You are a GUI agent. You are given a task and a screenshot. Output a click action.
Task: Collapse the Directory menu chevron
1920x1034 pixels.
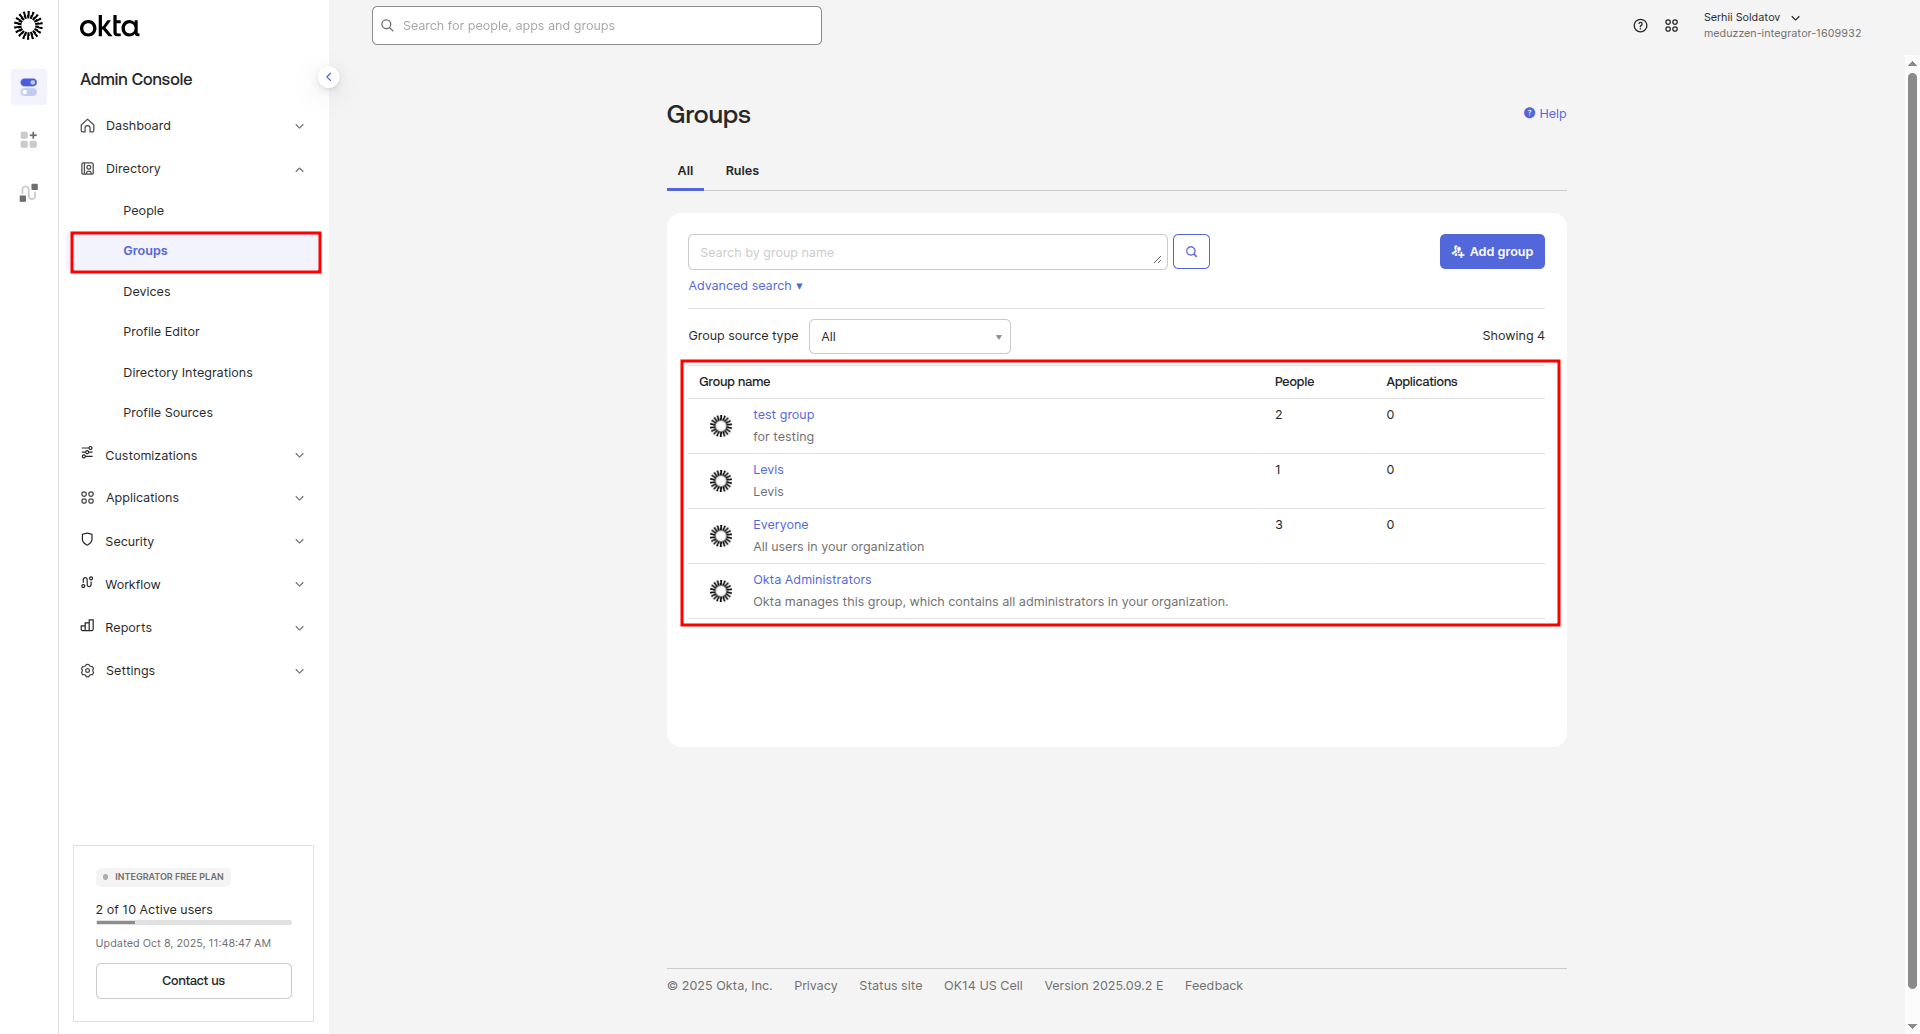click(299, 169)
